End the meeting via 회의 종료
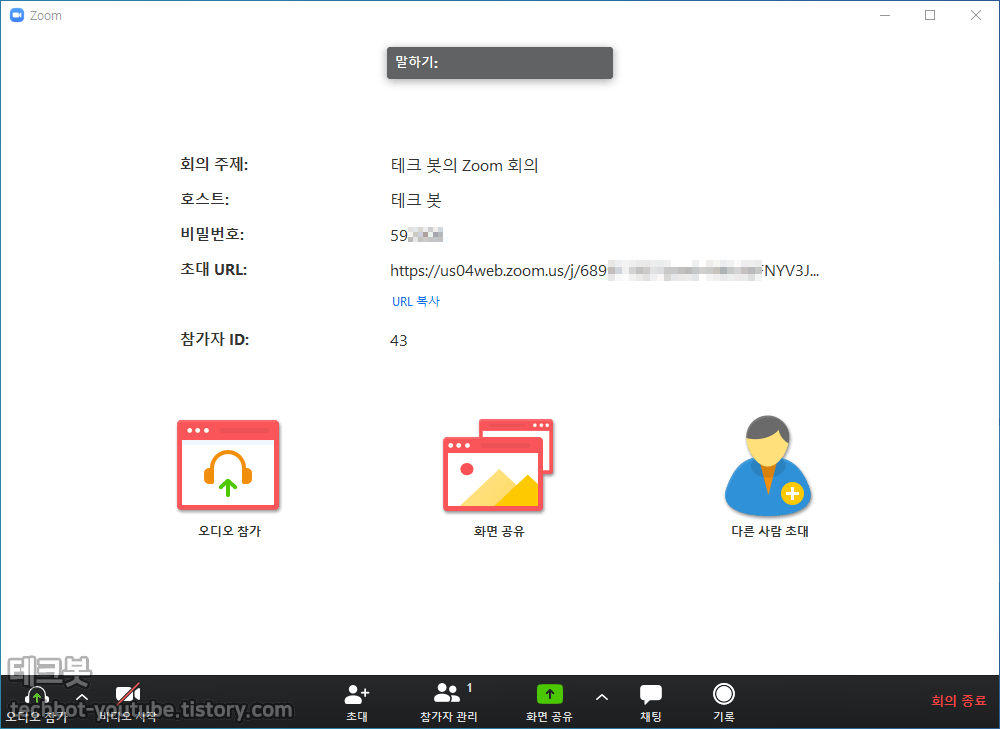 click(959, 701)
